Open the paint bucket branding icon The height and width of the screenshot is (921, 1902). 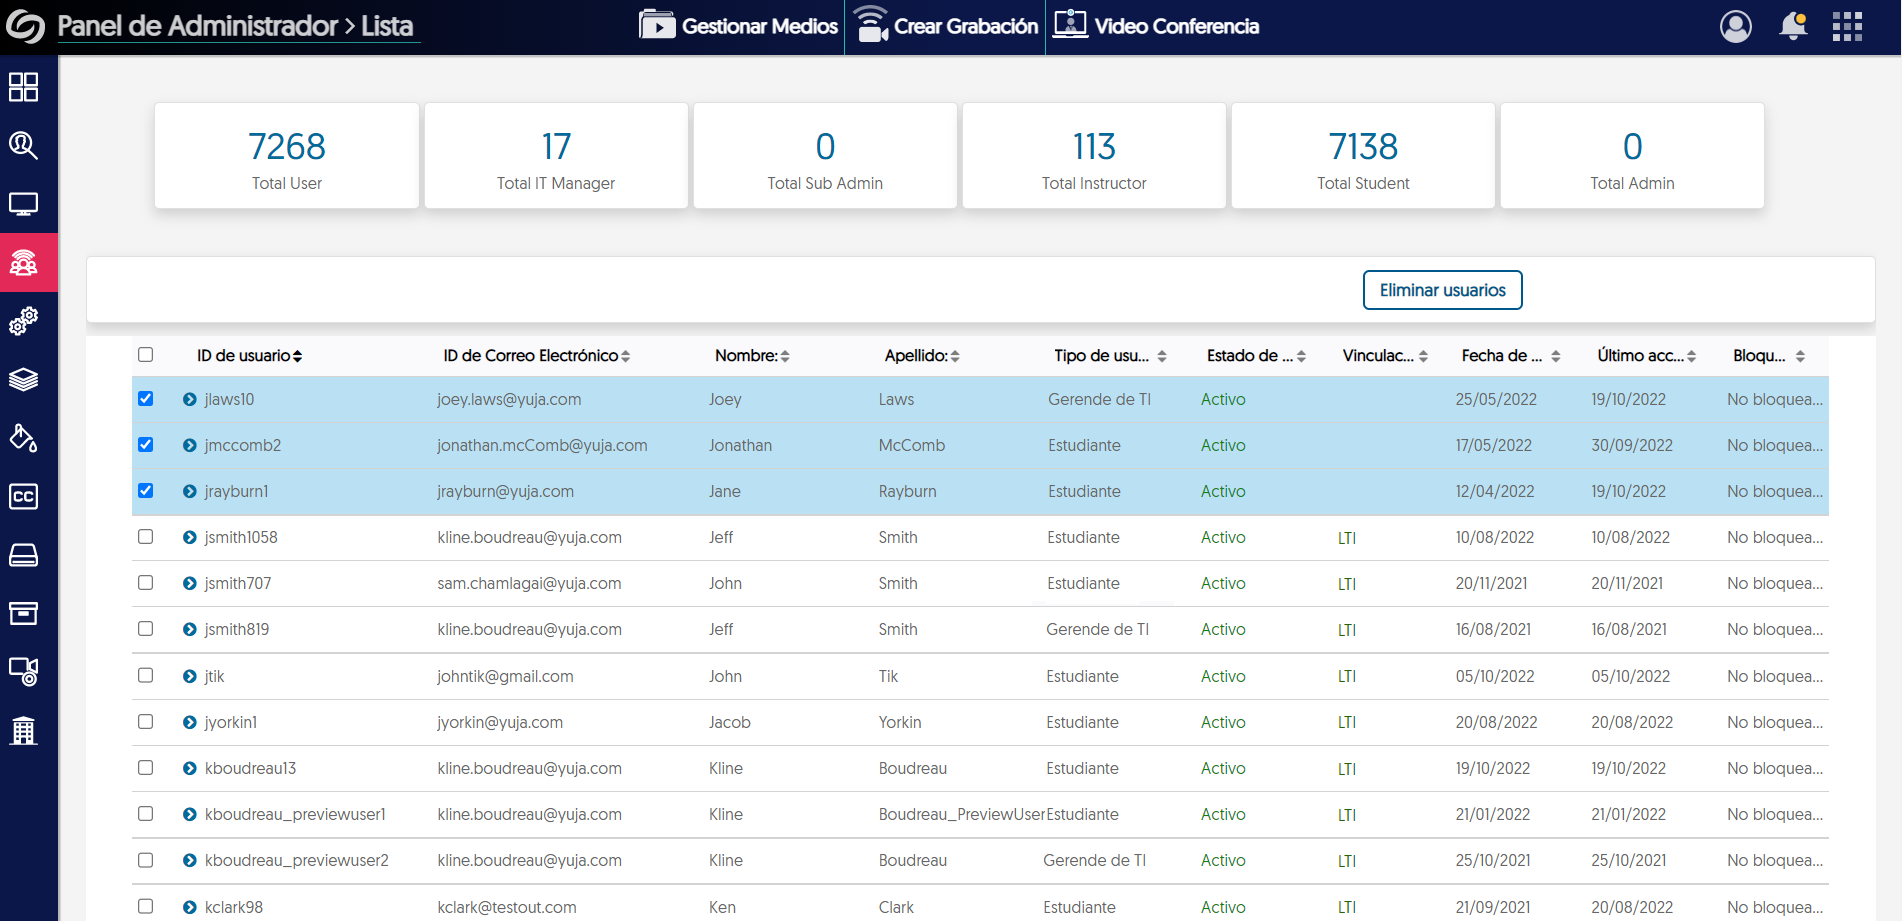[x=24, y=438]
